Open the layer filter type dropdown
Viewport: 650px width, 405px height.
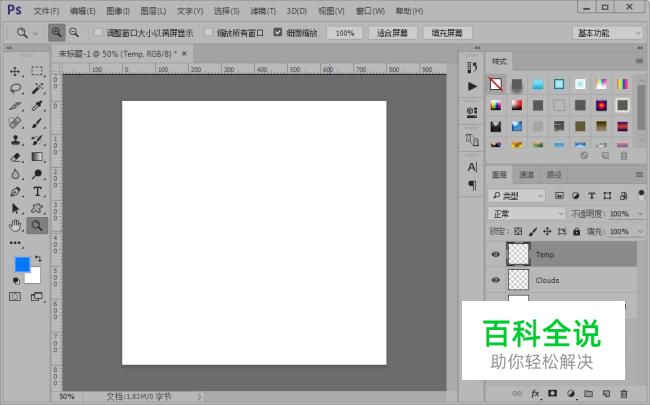(516, 196)
